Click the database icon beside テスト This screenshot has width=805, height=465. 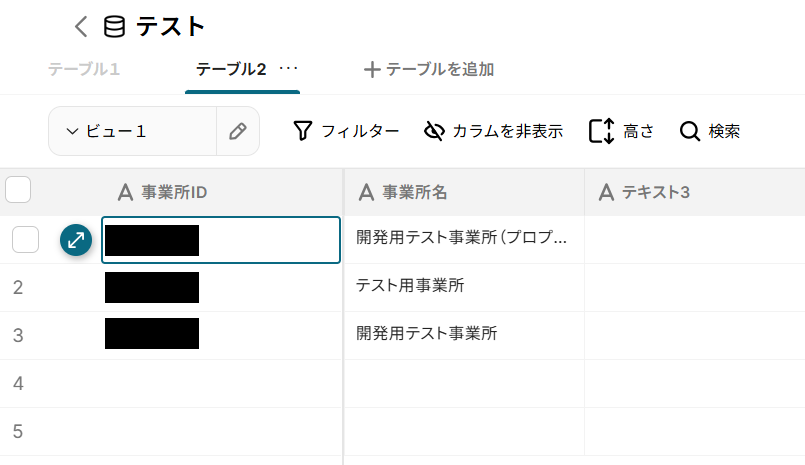[114, 27]
